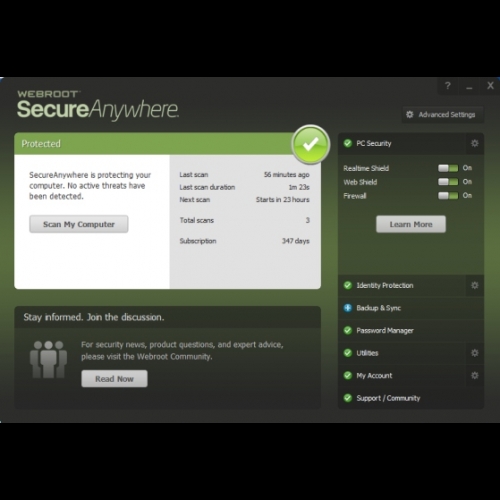Turn off the Firewall switch
This screenshot has height=500, width=500.
tap(448, 195)
